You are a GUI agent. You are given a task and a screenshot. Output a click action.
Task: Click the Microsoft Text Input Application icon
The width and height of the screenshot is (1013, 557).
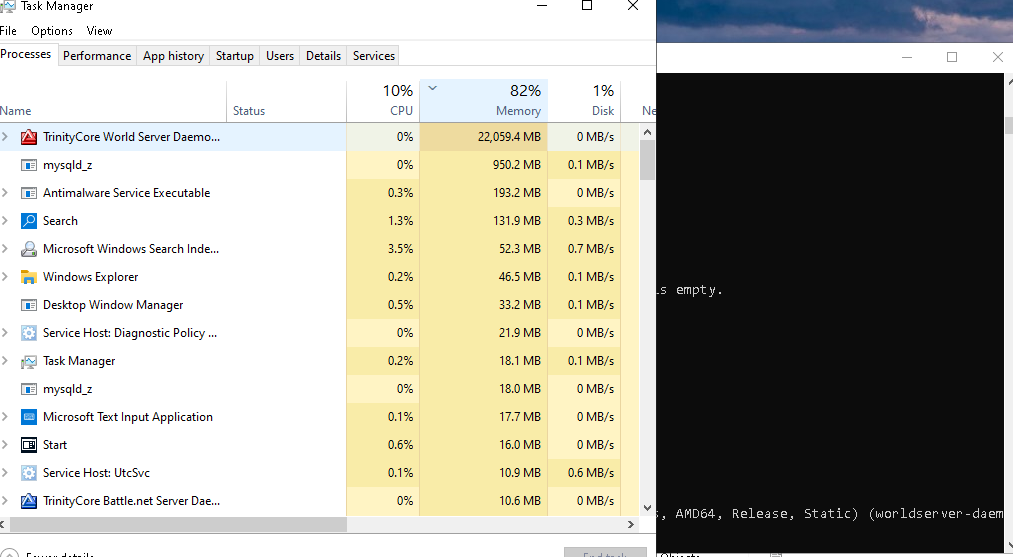28,417
